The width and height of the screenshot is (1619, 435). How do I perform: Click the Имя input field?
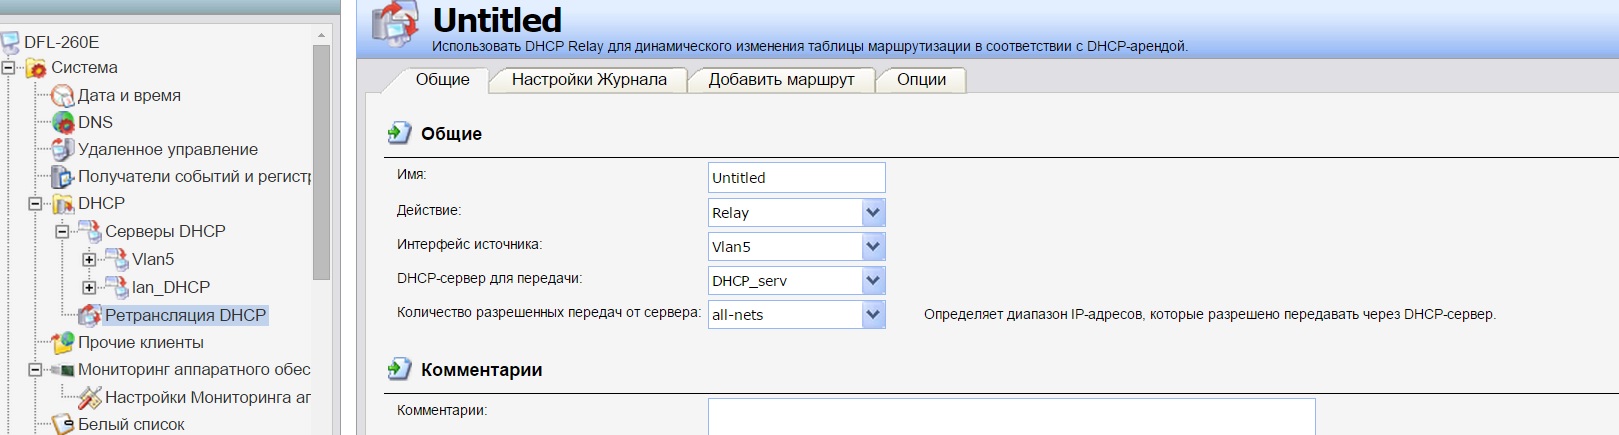(796, 178)
